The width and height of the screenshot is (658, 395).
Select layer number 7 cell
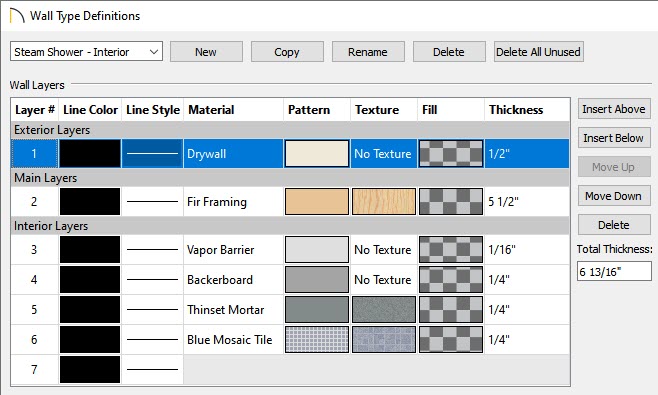pyautogui.click(x=34, y=369)
